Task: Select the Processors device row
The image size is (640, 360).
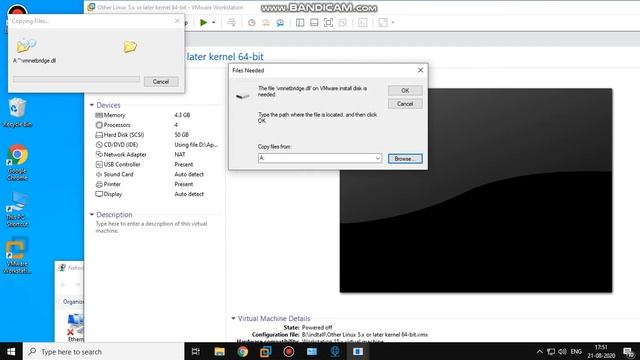Action: click(x=157, y=125)
